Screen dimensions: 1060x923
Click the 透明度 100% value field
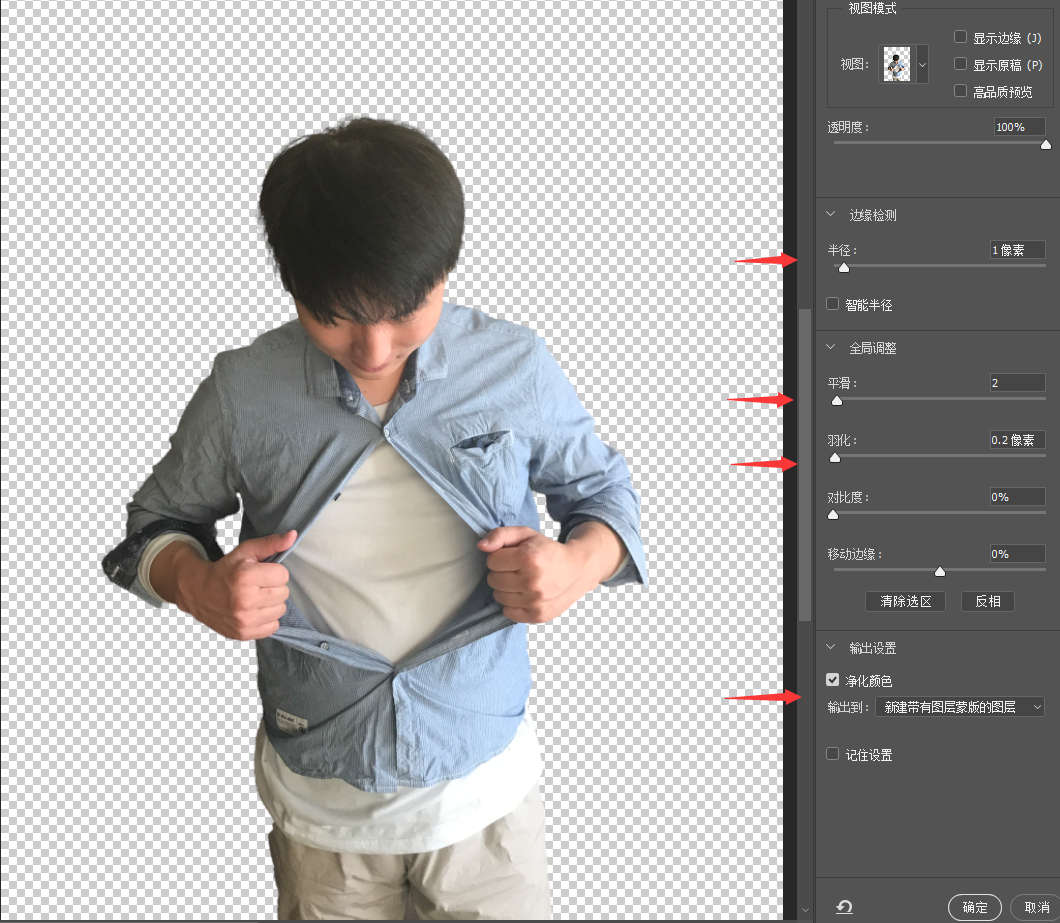tap(1019, 127)
